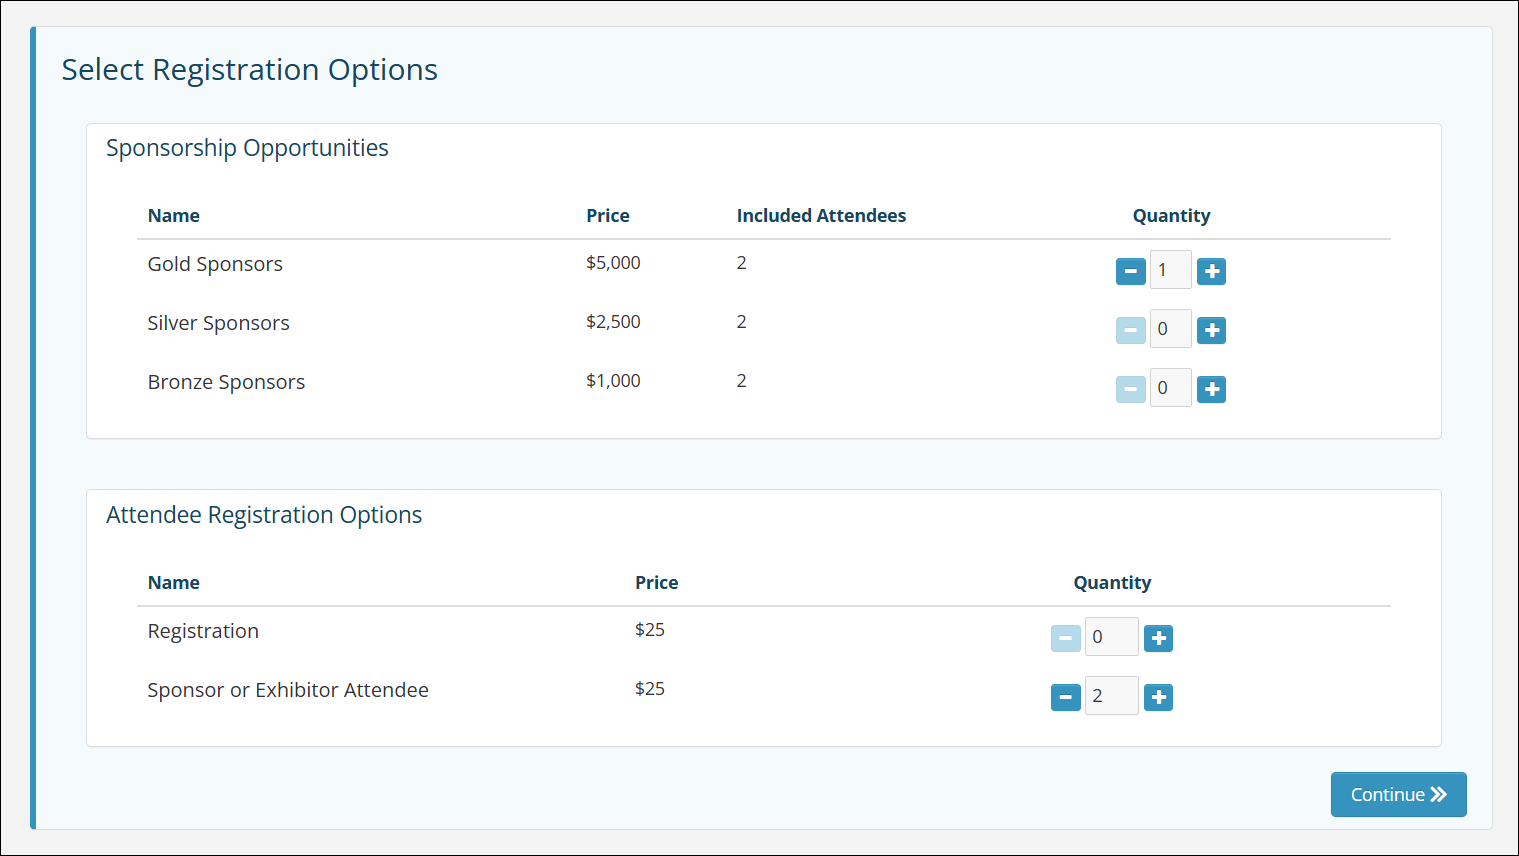Increment Bronze Sponsors quantity
This screenshot has width=1519, height=856.
click(1211, 389)
